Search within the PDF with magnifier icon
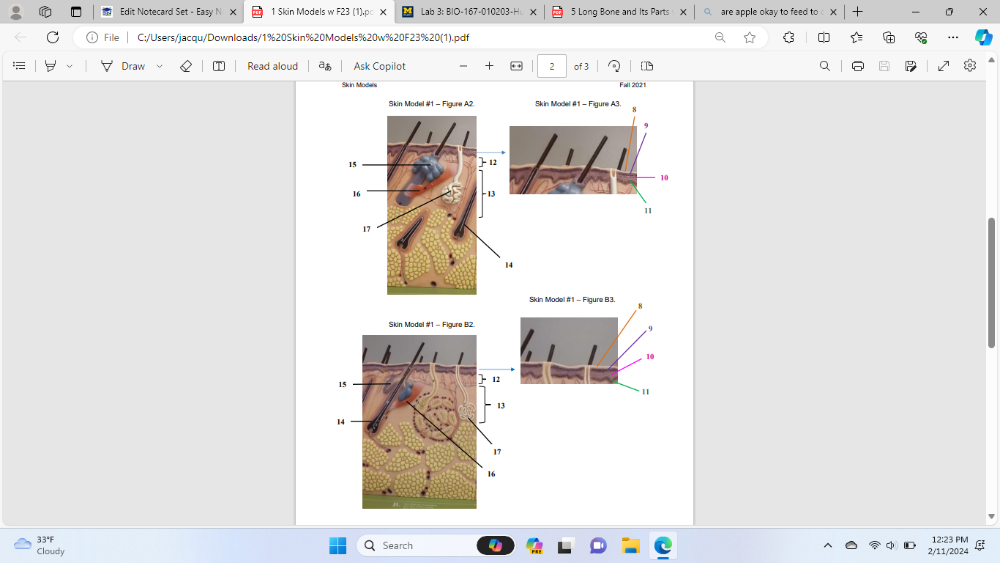 click(x=824, y=66)
